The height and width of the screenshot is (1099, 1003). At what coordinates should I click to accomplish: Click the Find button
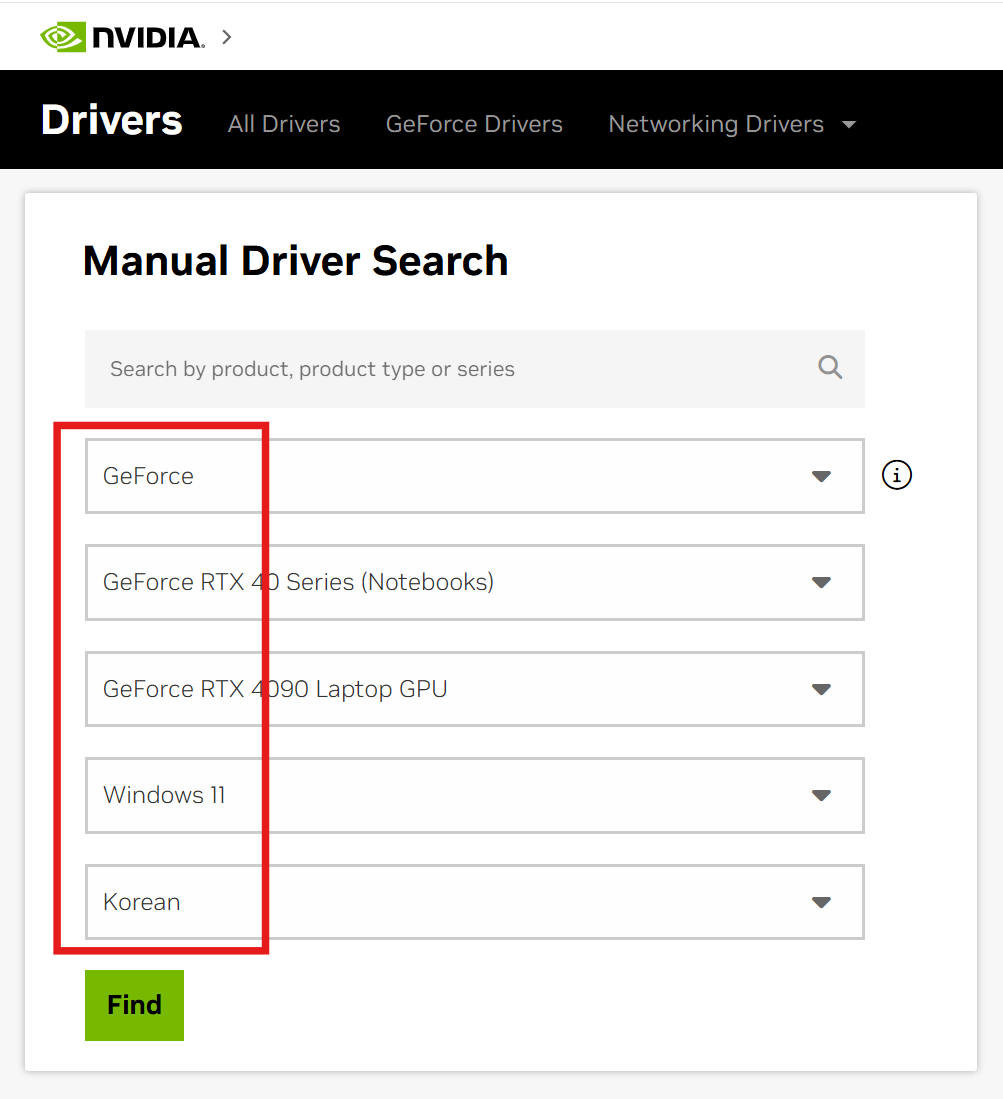point(135,1005)
